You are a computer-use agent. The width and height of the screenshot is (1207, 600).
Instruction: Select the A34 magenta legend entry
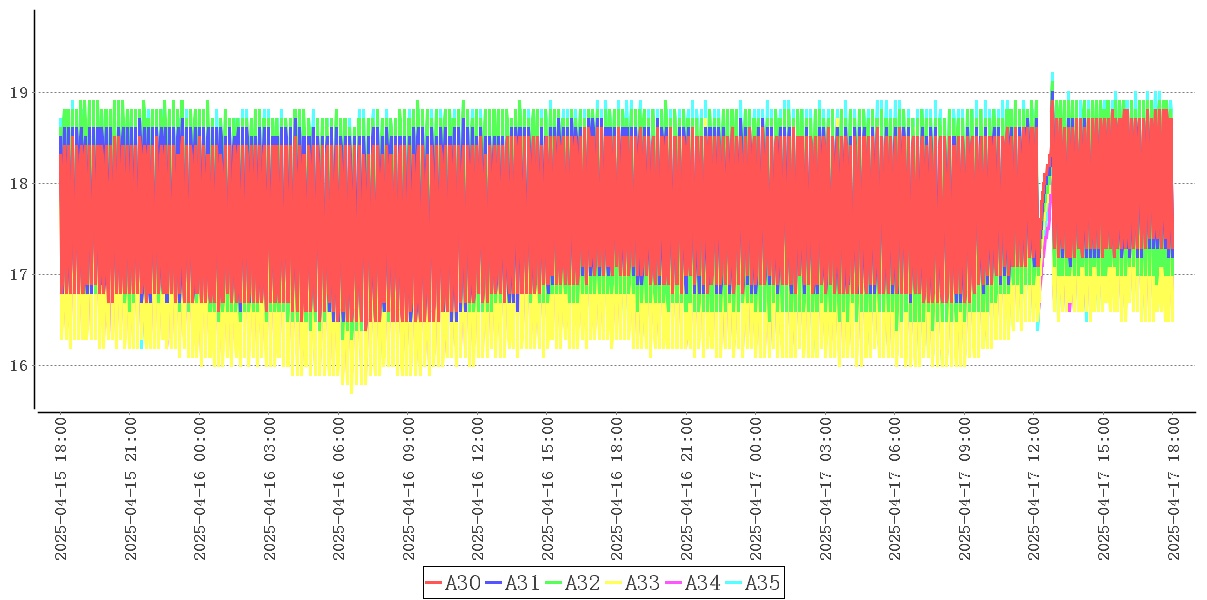693,582
